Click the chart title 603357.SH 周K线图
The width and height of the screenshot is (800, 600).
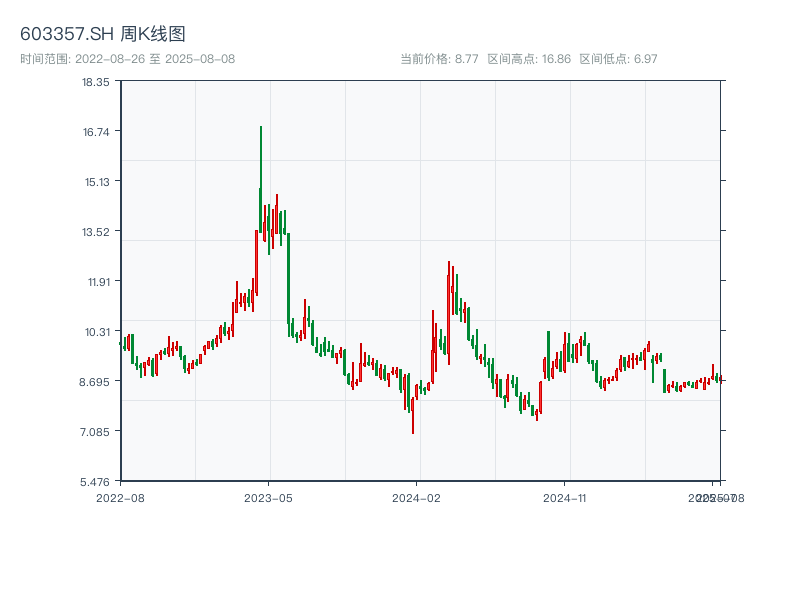103,34
